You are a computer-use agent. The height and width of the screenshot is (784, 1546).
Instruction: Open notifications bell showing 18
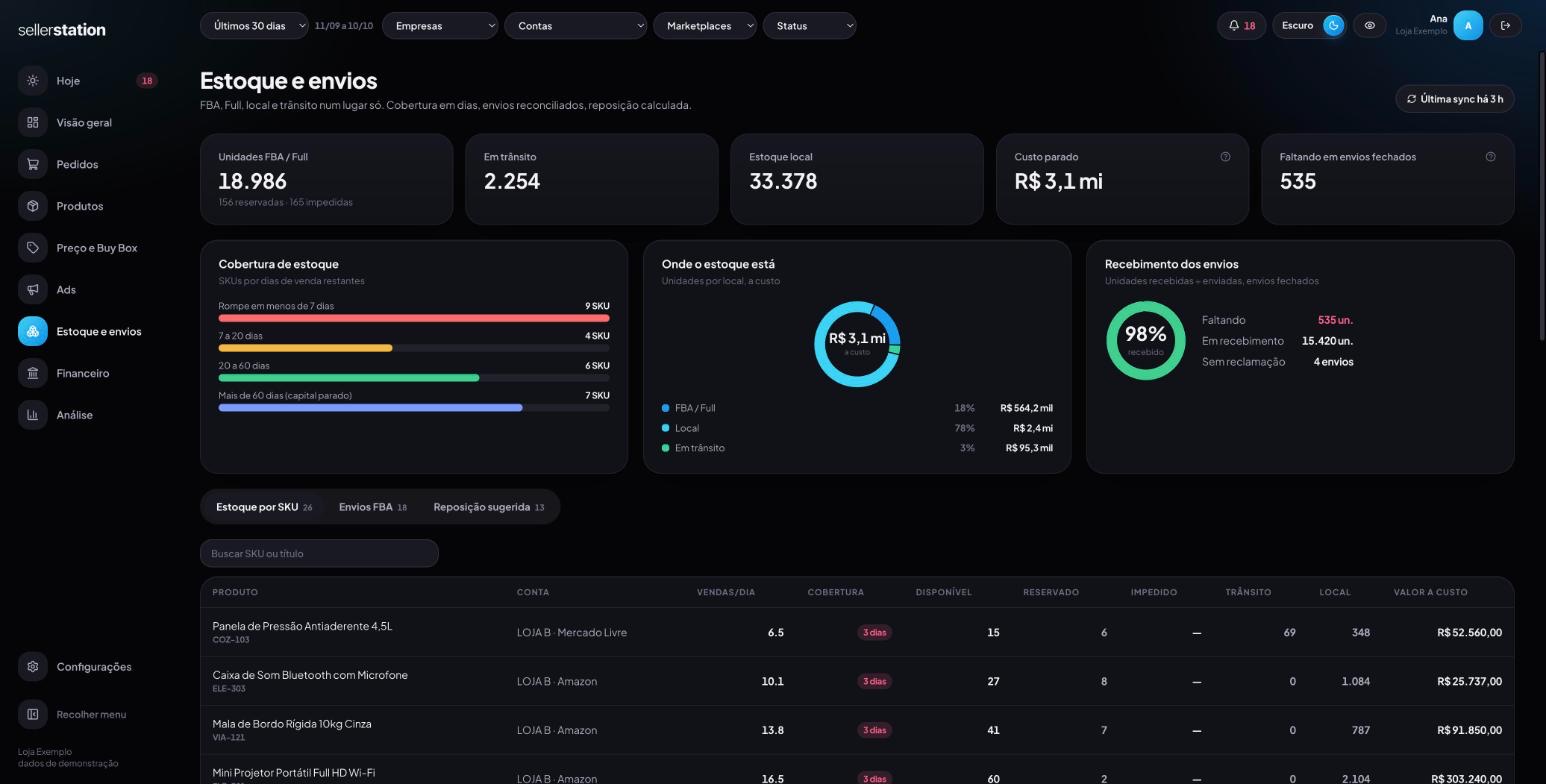coord(1242,26)
